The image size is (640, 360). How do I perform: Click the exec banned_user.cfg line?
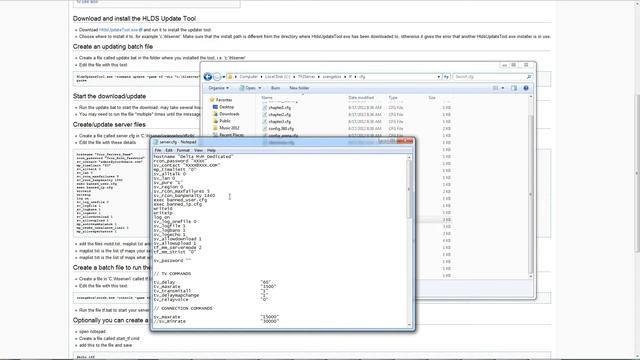180,200
